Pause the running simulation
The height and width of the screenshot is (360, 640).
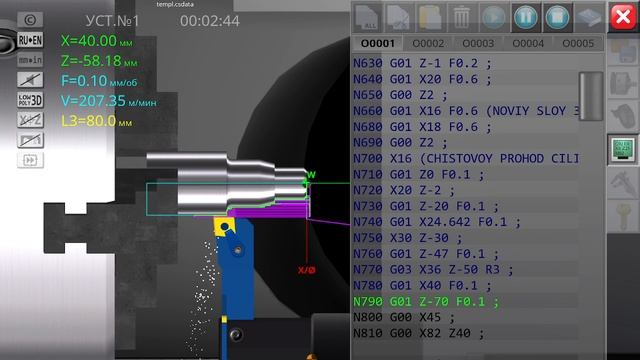click(x=525, y=18)
